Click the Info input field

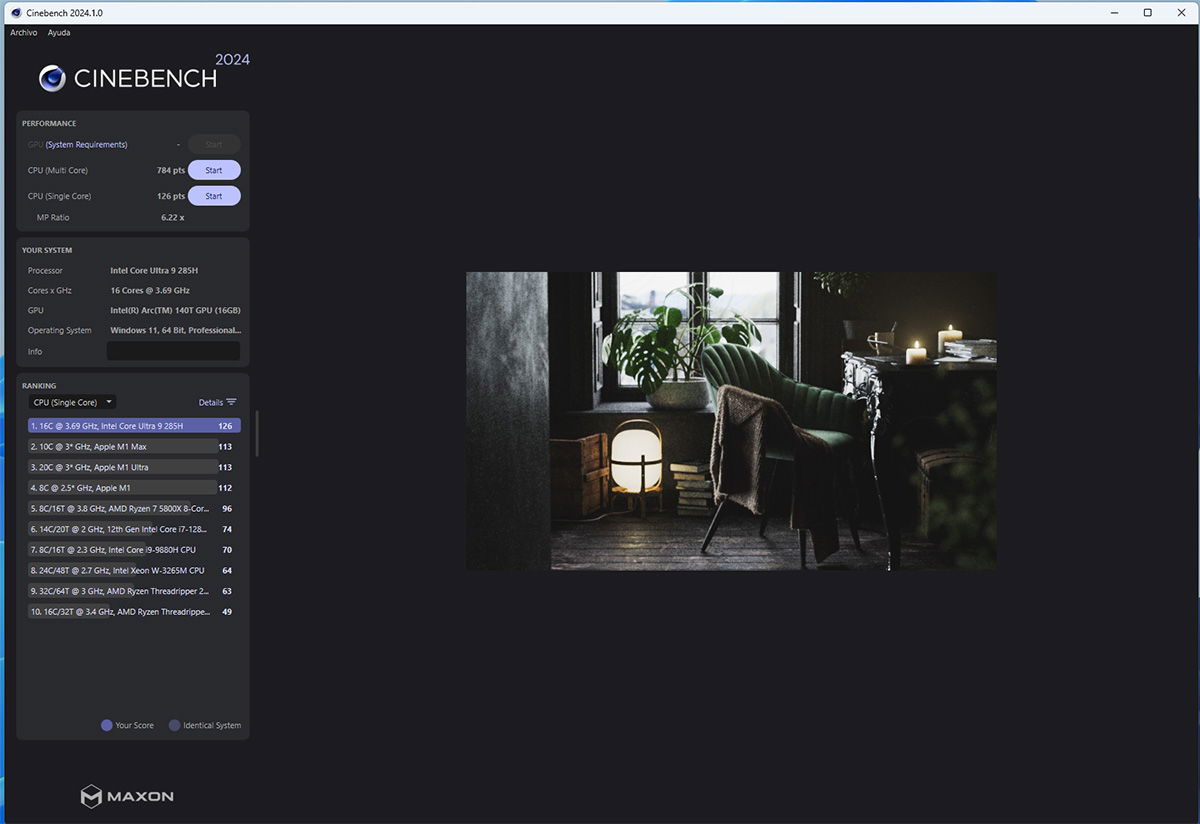tap(173, 351)
